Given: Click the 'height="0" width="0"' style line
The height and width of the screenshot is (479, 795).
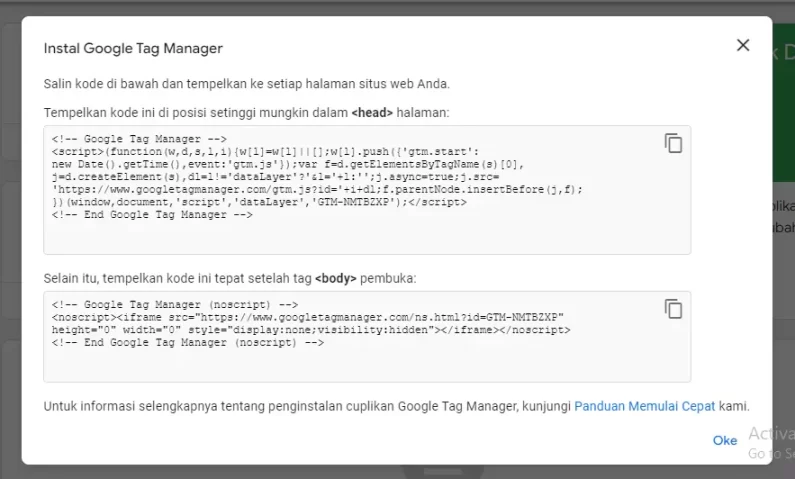Looking at the screenshot, I should [311, 330].
